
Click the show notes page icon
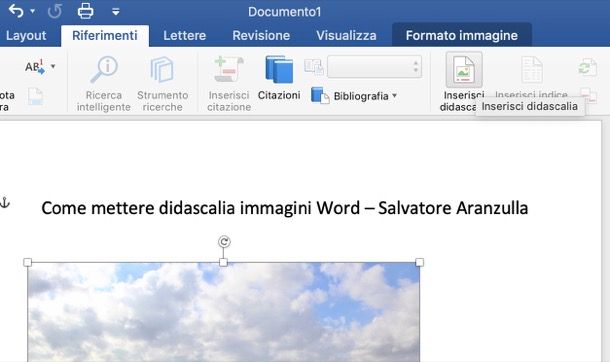[35, 97]
